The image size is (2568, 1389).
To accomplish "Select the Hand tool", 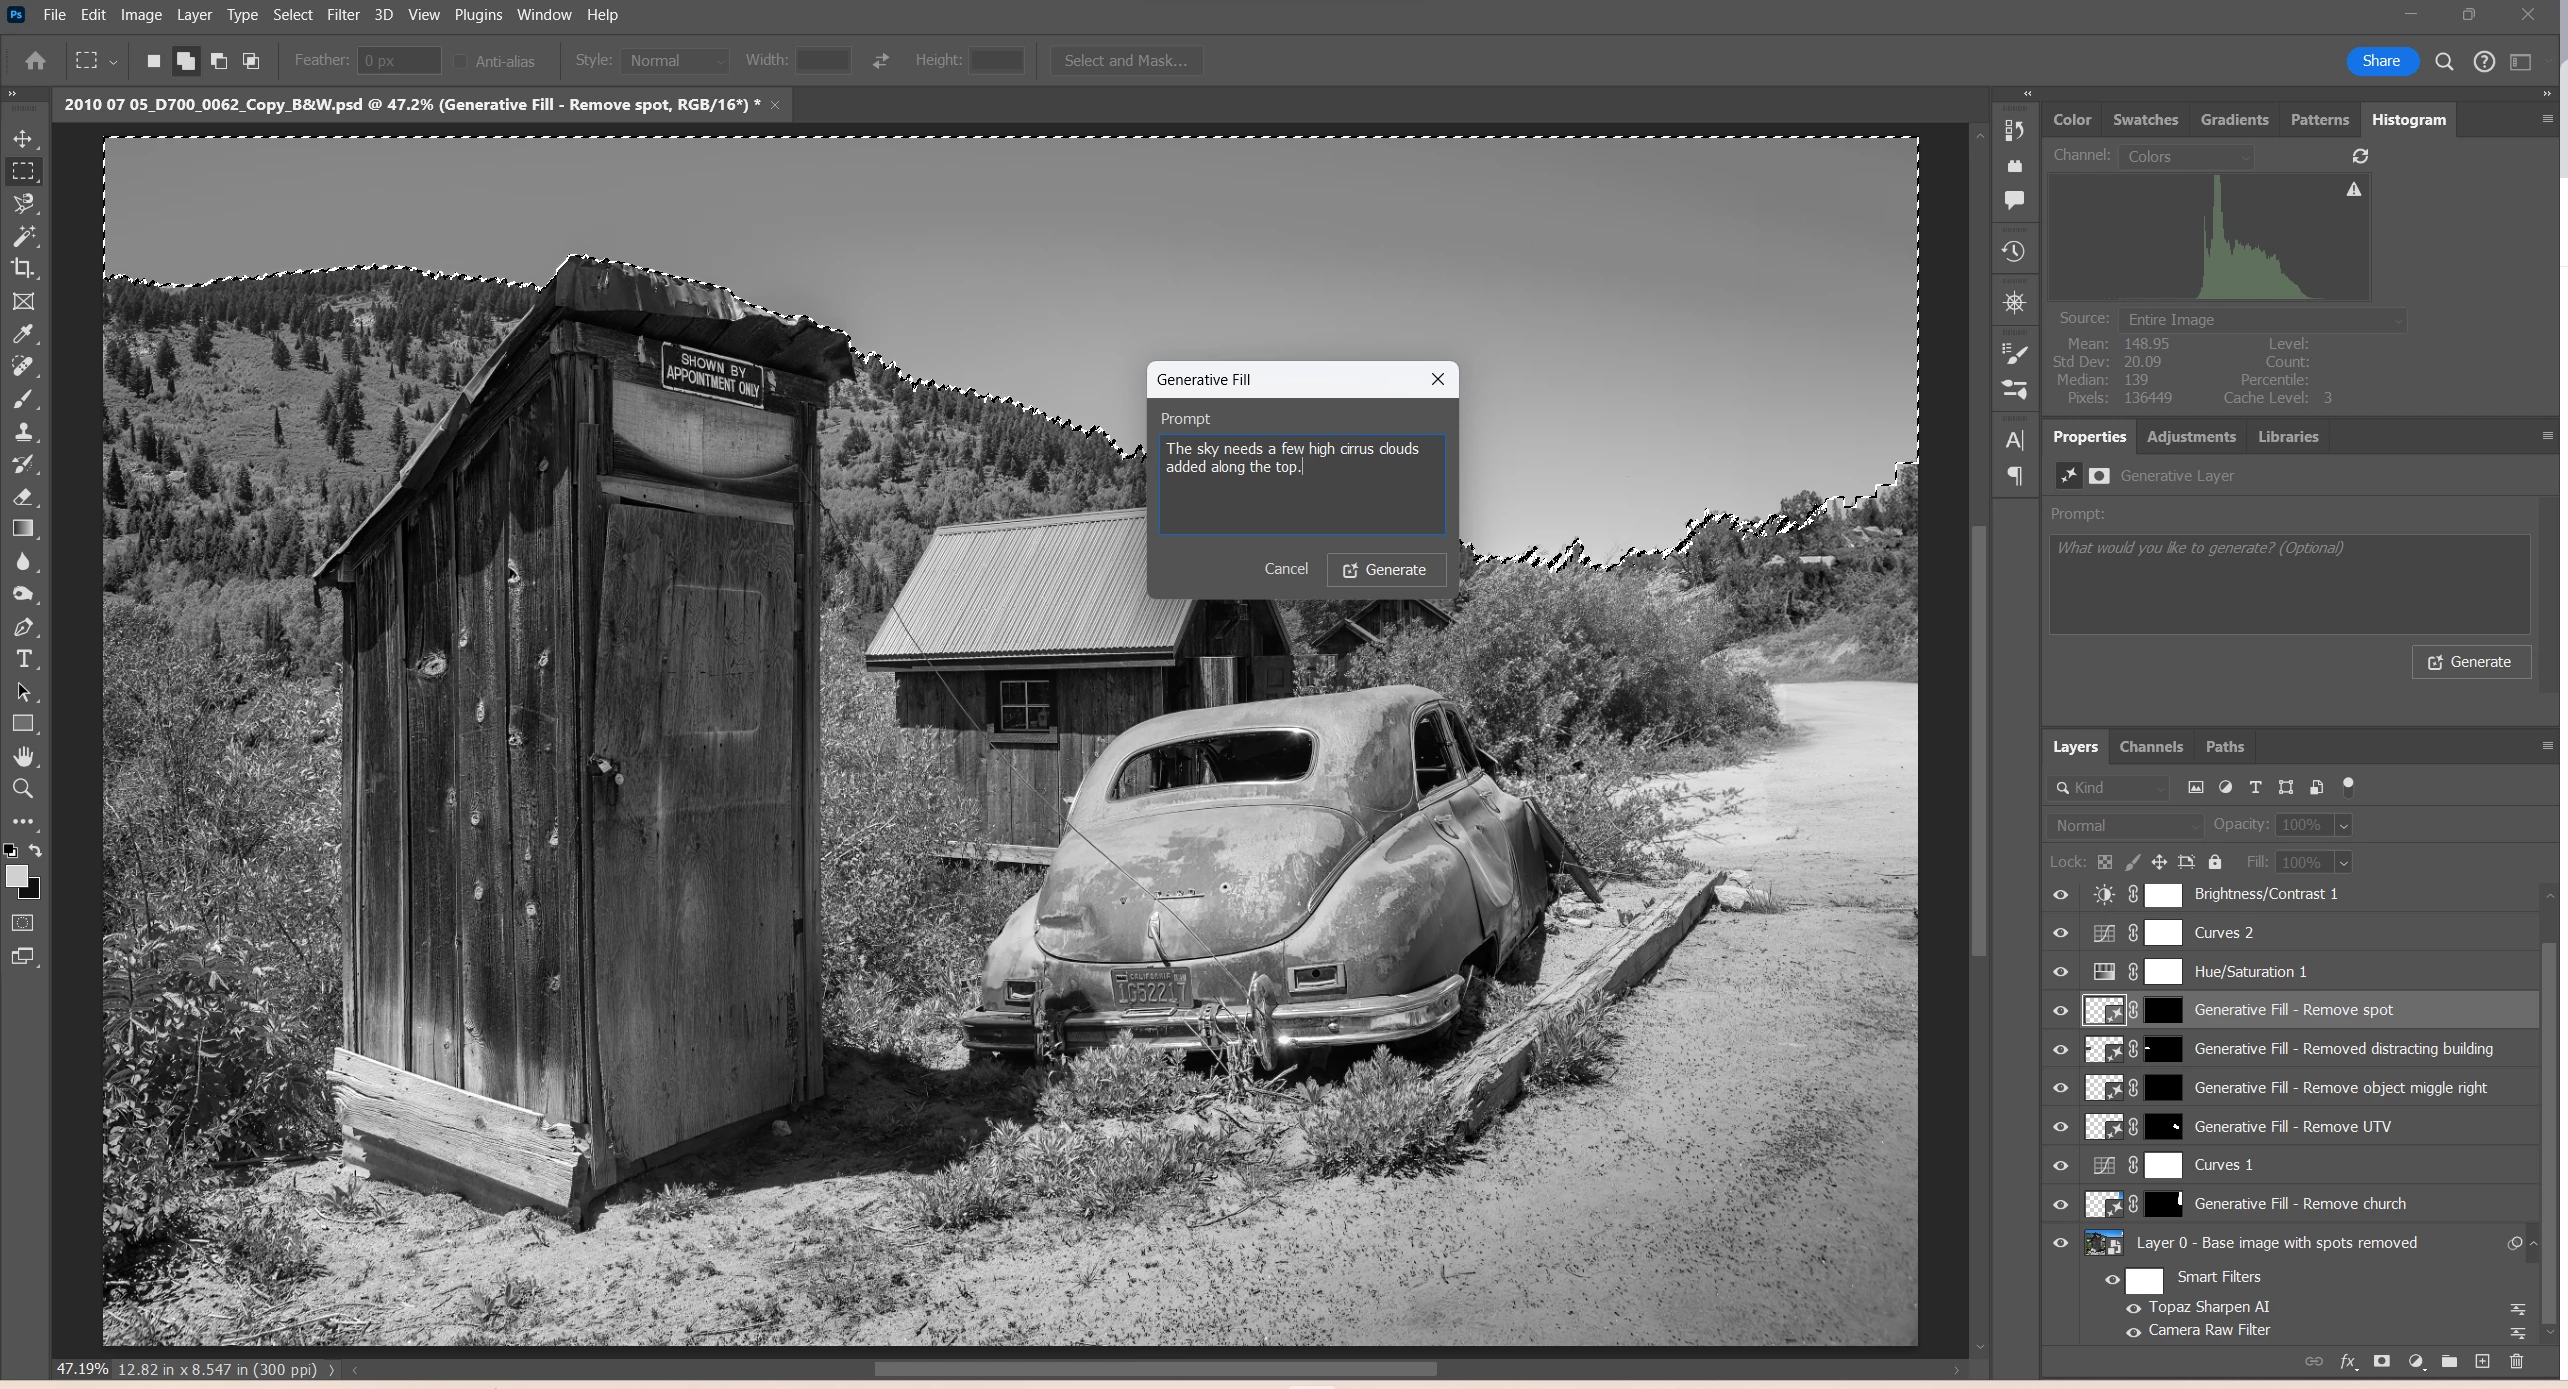I will [23, 756].
